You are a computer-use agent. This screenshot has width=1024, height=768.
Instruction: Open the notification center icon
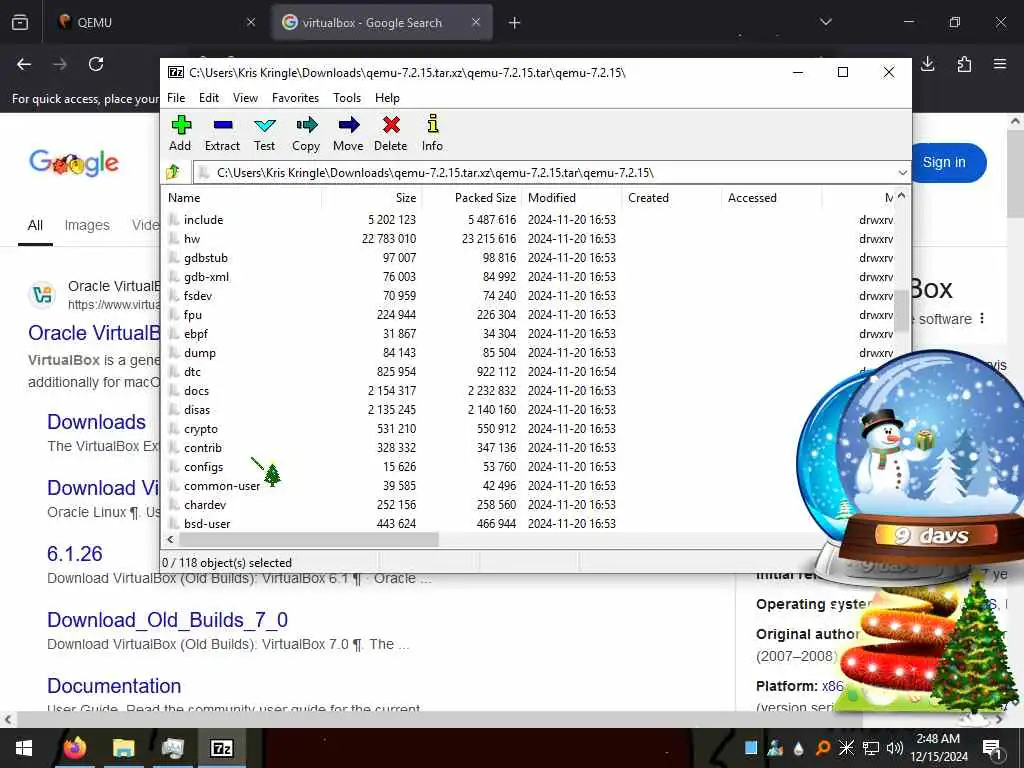[x=992, y=748]
